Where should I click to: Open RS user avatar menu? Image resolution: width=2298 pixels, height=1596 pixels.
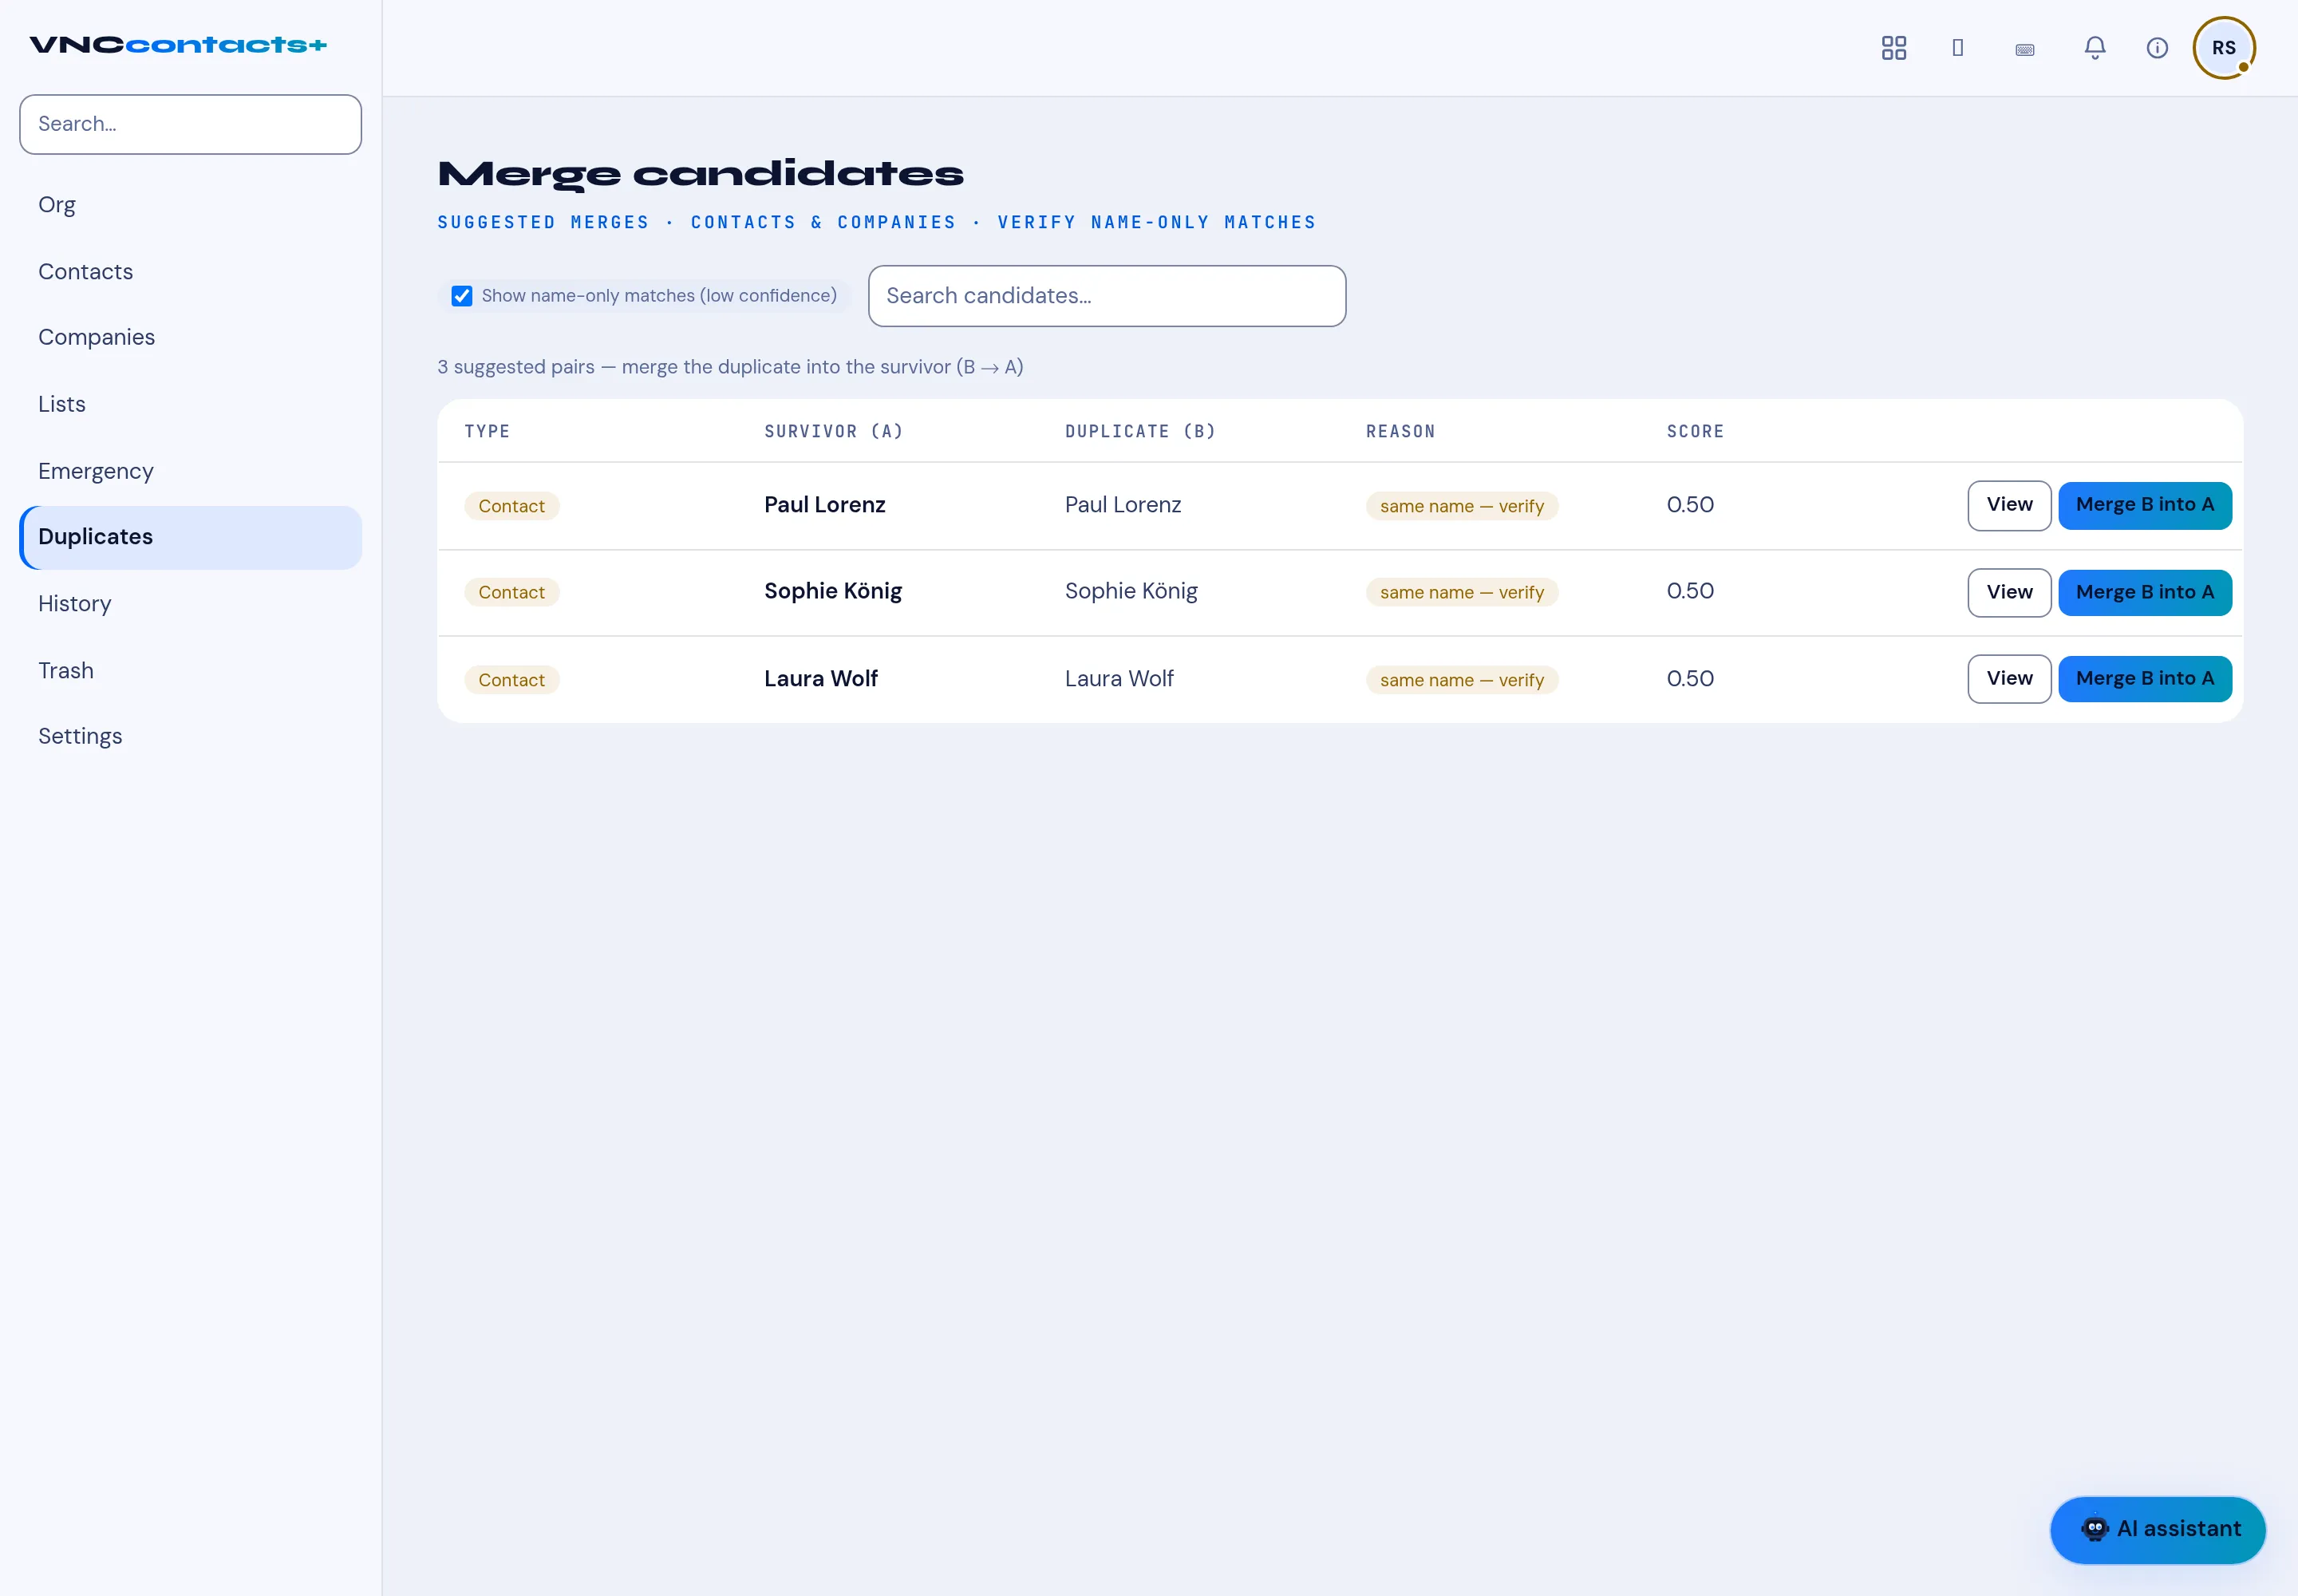(x=2223, y=48)
